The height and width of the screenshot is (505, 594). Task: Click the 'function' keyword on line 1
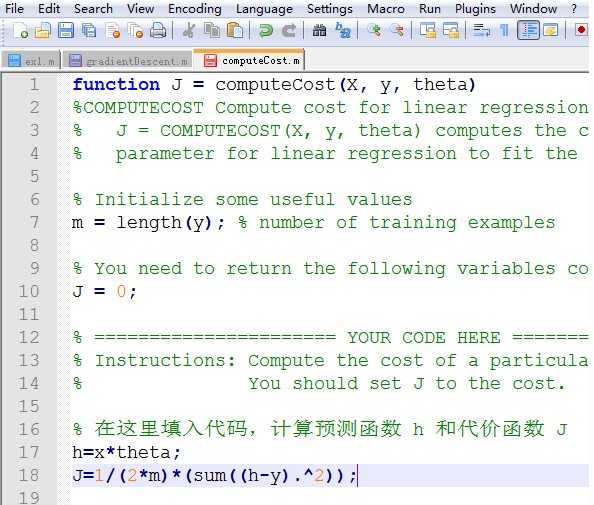coord(116,84)
